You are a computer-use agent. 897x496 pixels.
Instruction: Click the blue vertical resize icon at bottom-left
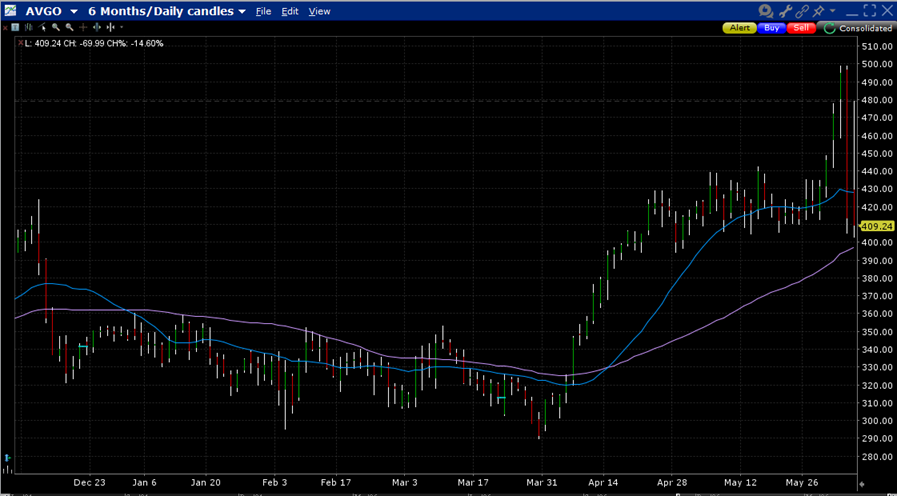tap(7, 458)
